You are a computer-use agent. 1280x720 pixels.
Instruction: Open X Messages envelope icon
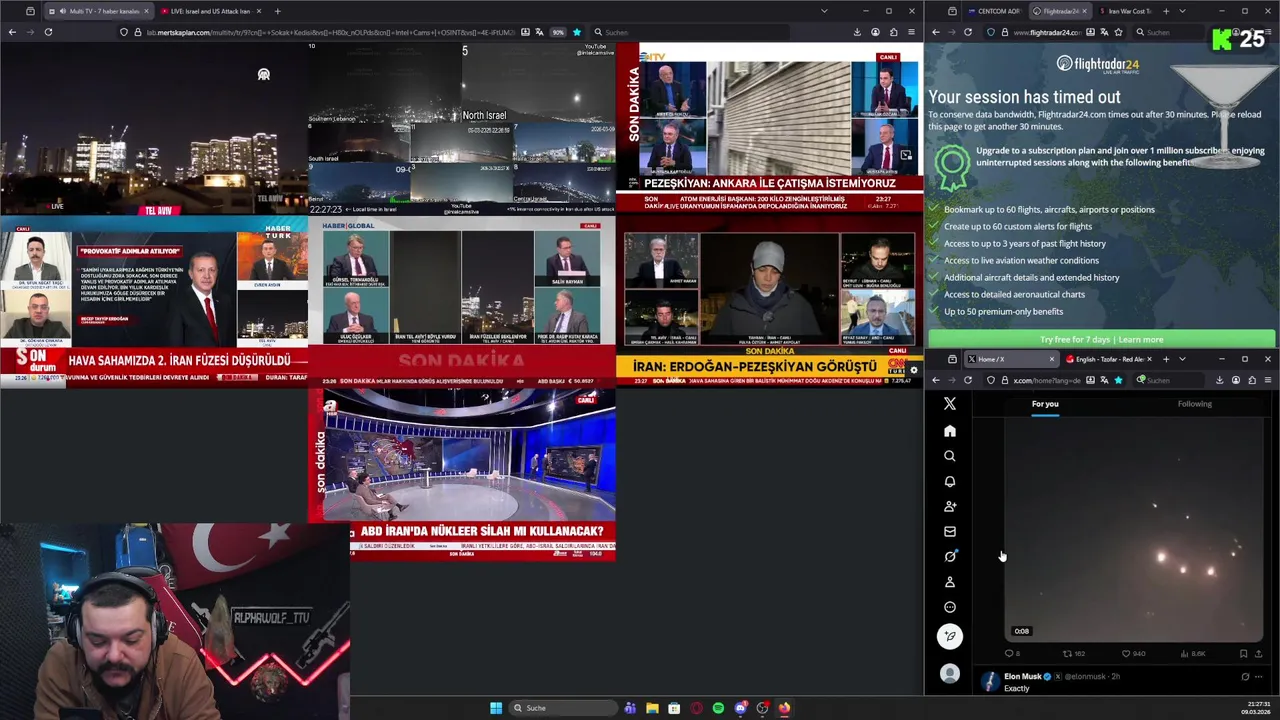pos(950,532)
